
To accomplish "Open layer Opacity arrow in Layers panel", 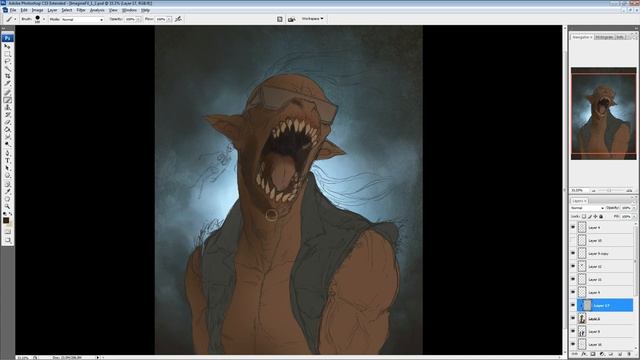I will [634, 208].
